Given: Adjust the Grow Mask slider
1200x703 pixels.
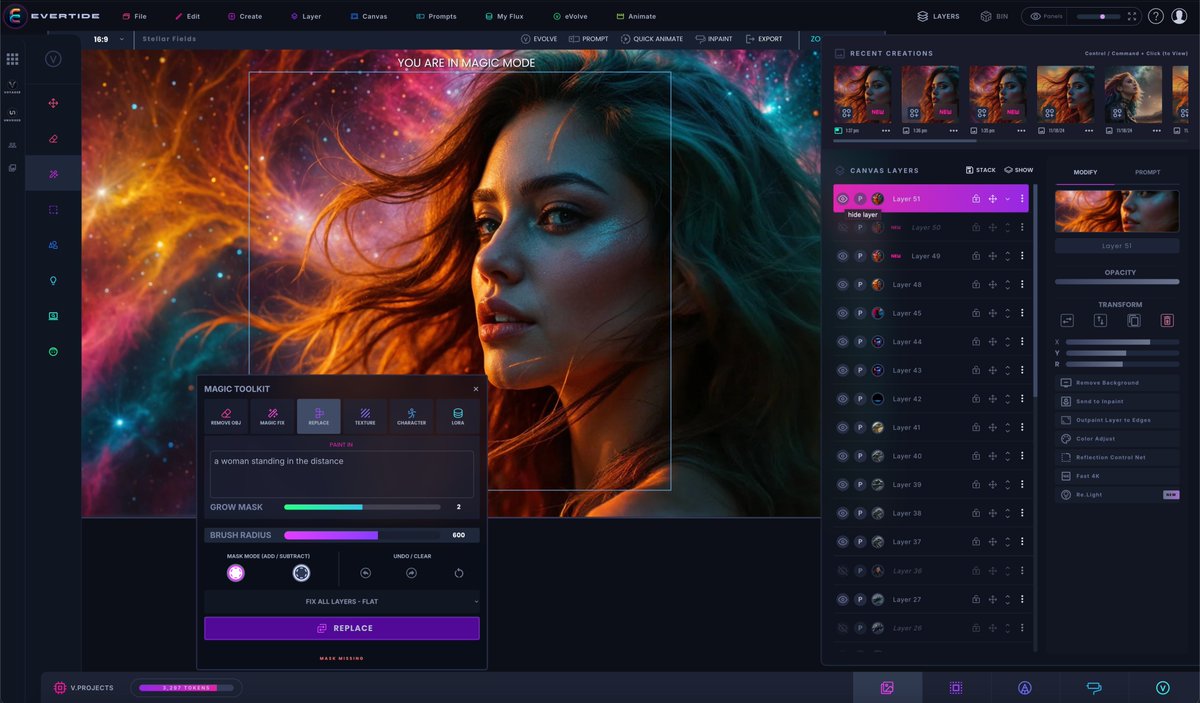Looking at the screenshot, I should 362,507.
